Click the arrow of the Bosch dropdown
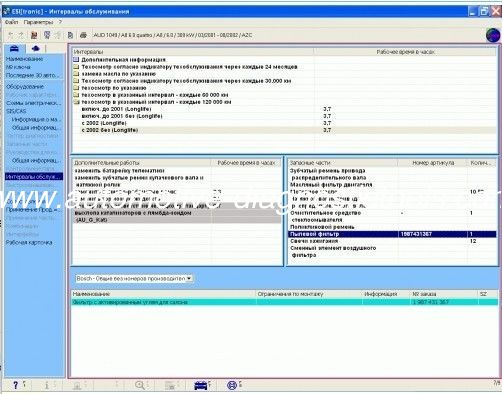This screenshot has width=502, height=394. 189,278
